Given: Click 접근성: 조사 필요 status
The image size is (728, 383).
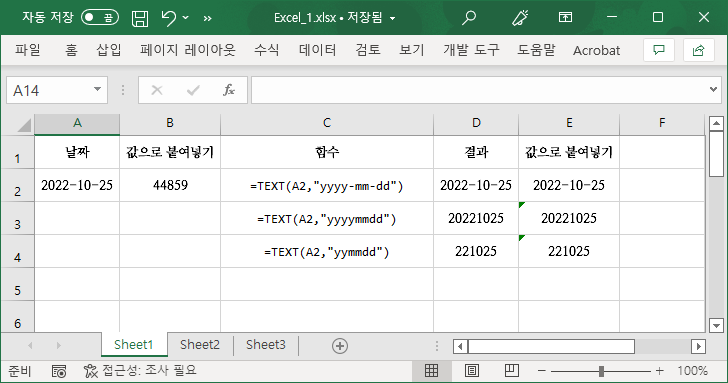Looking at the screenshot, I should coord(140,370).
